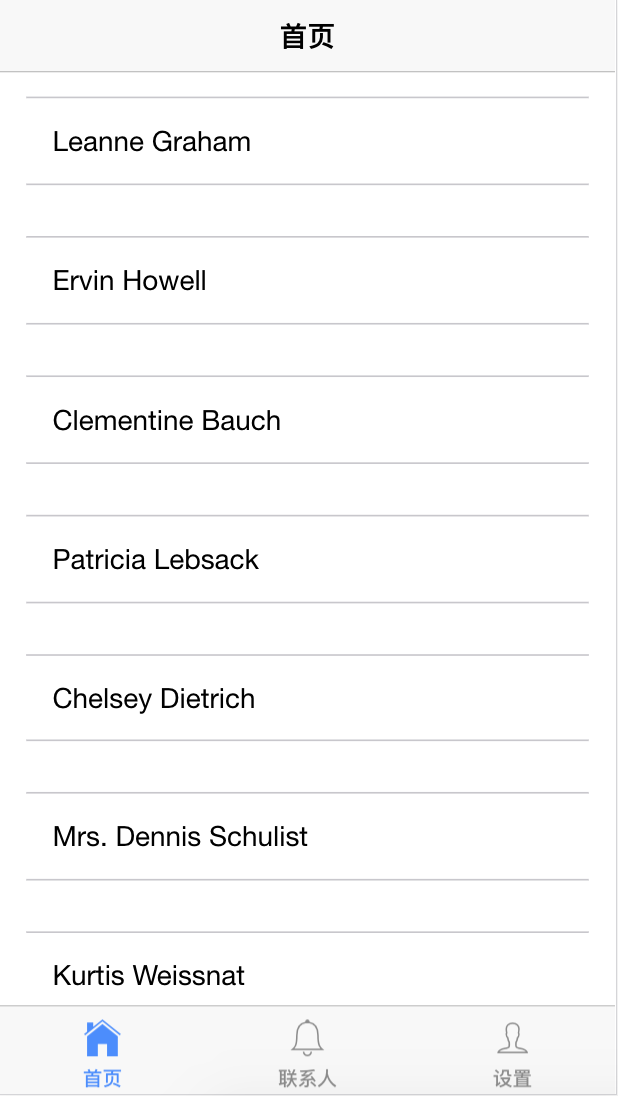Select Mrs. Dennis Schulist
This screenshot has height=1096, width=618.
pos(180,837)
